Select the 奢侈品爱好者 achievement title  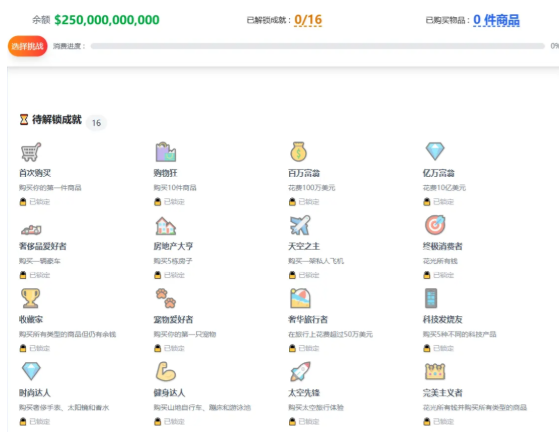(x=43, y=246)
